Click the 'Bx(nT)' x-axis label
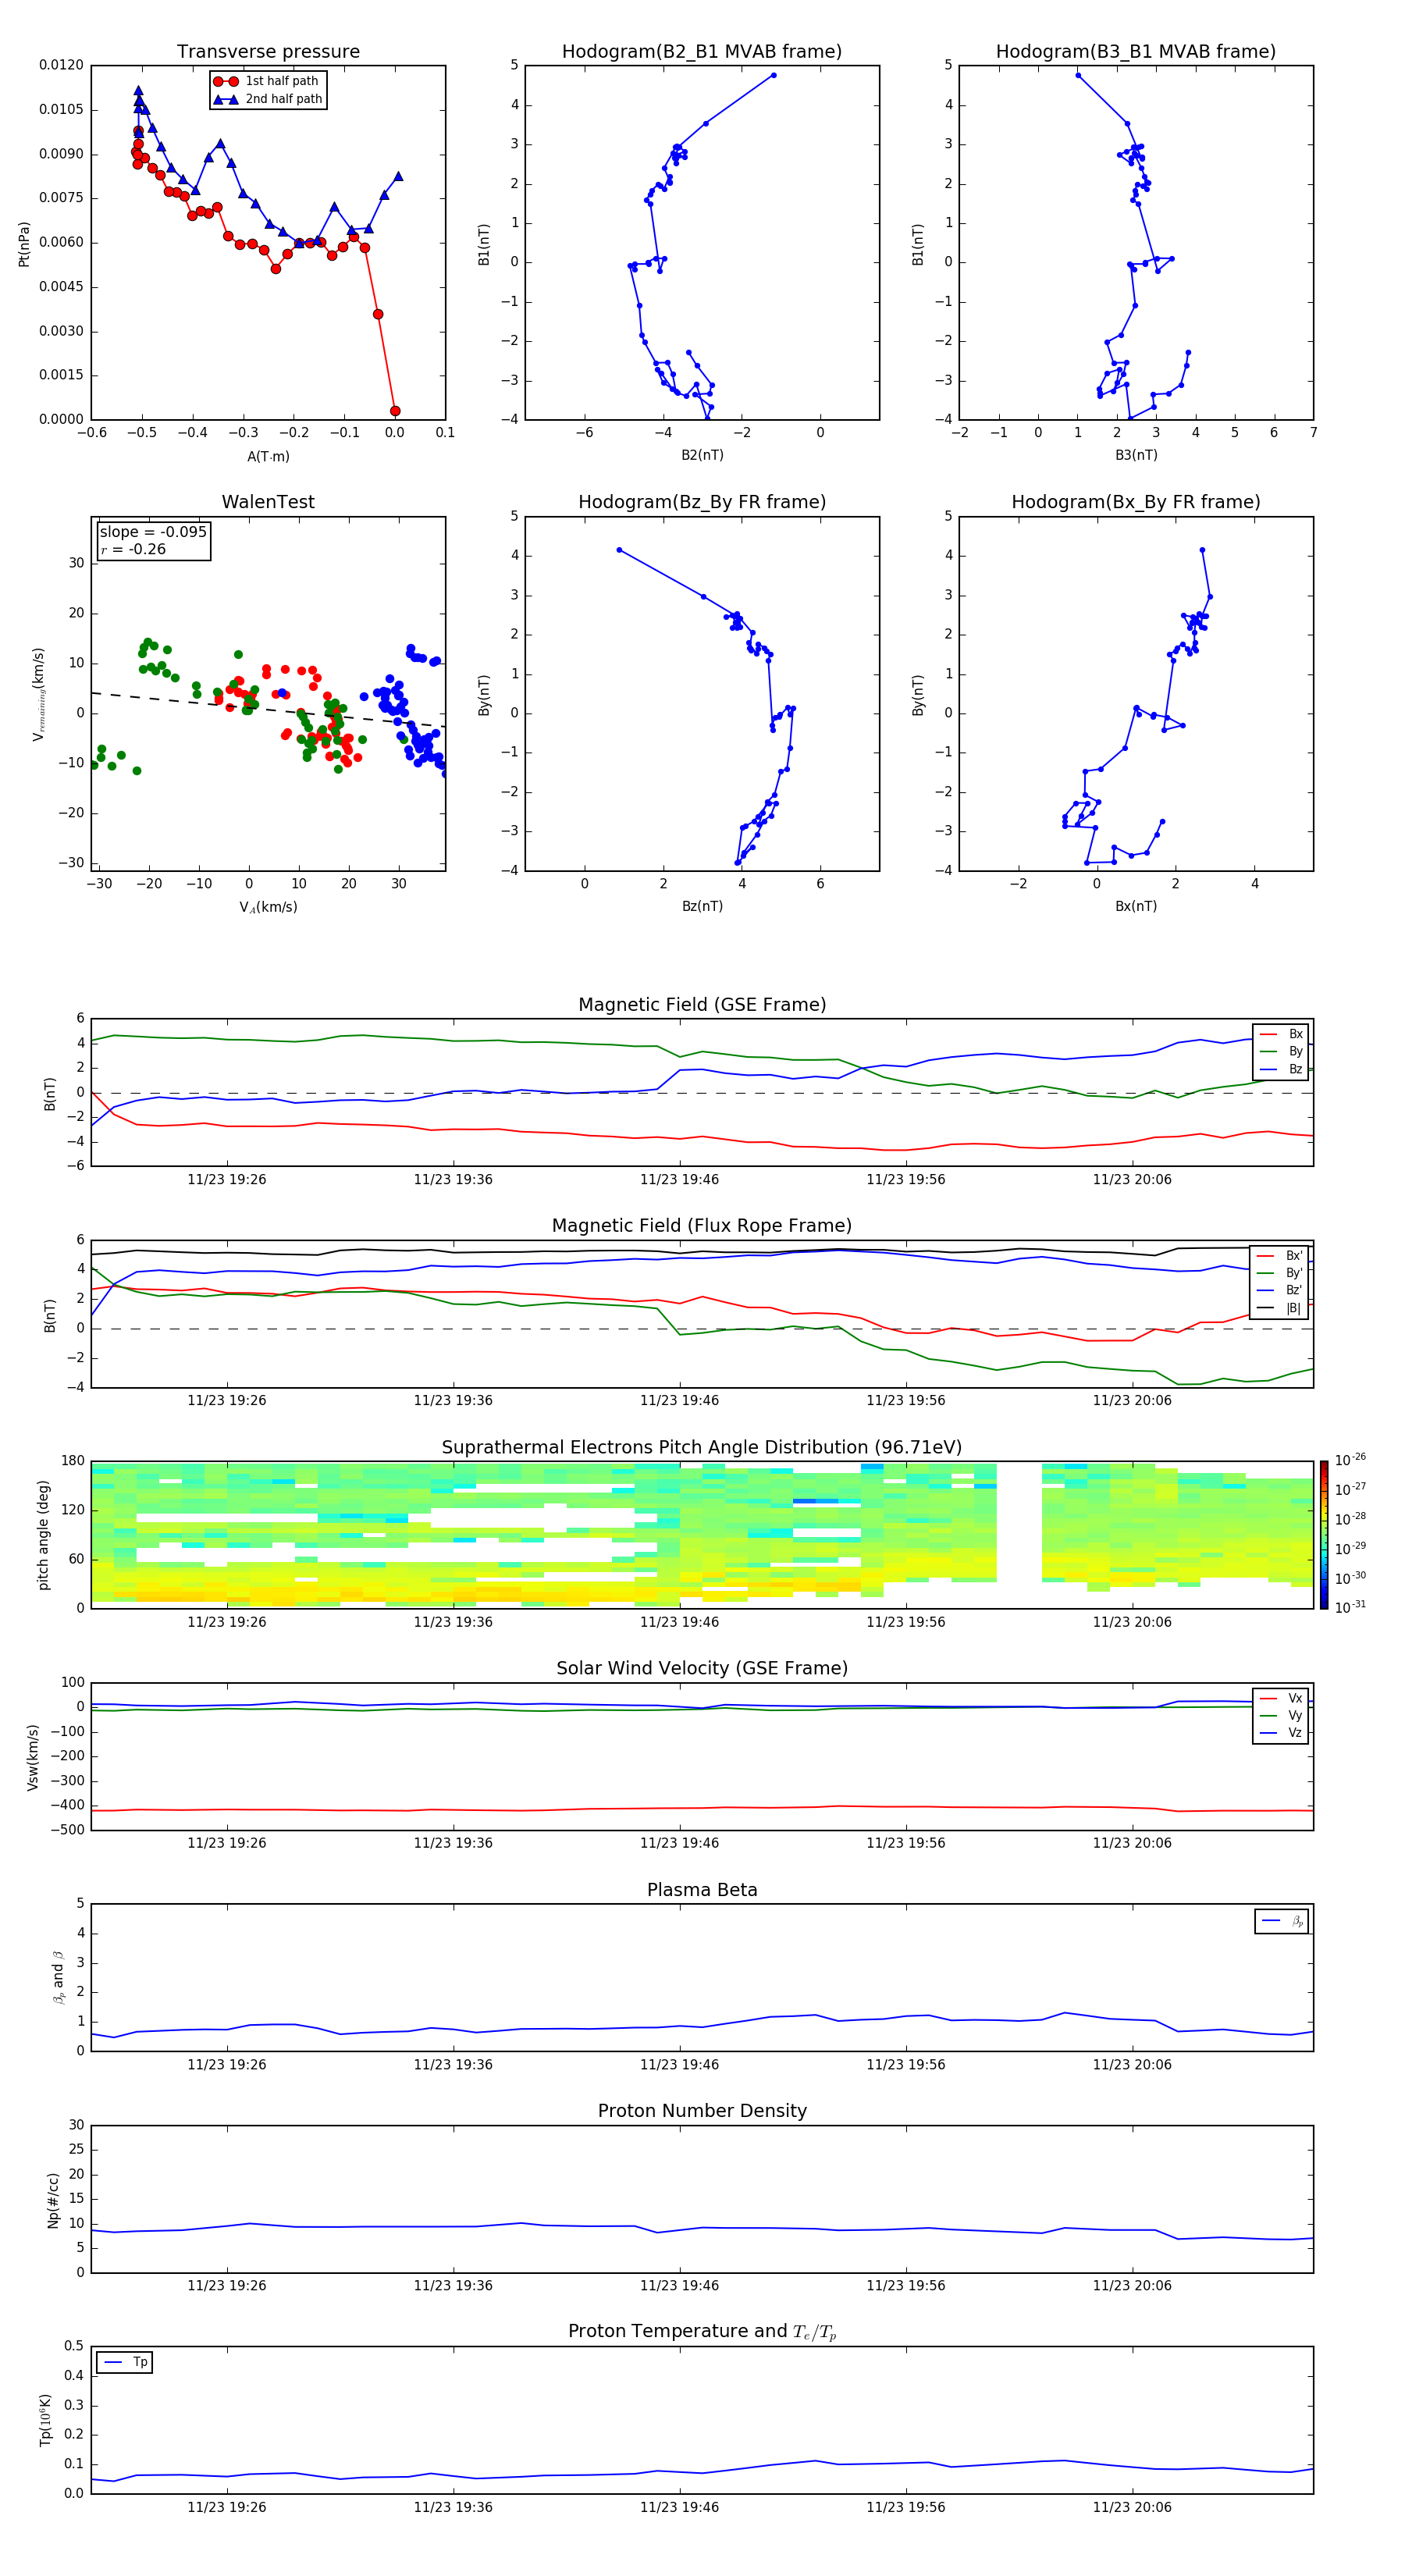 click(1136, 906)
